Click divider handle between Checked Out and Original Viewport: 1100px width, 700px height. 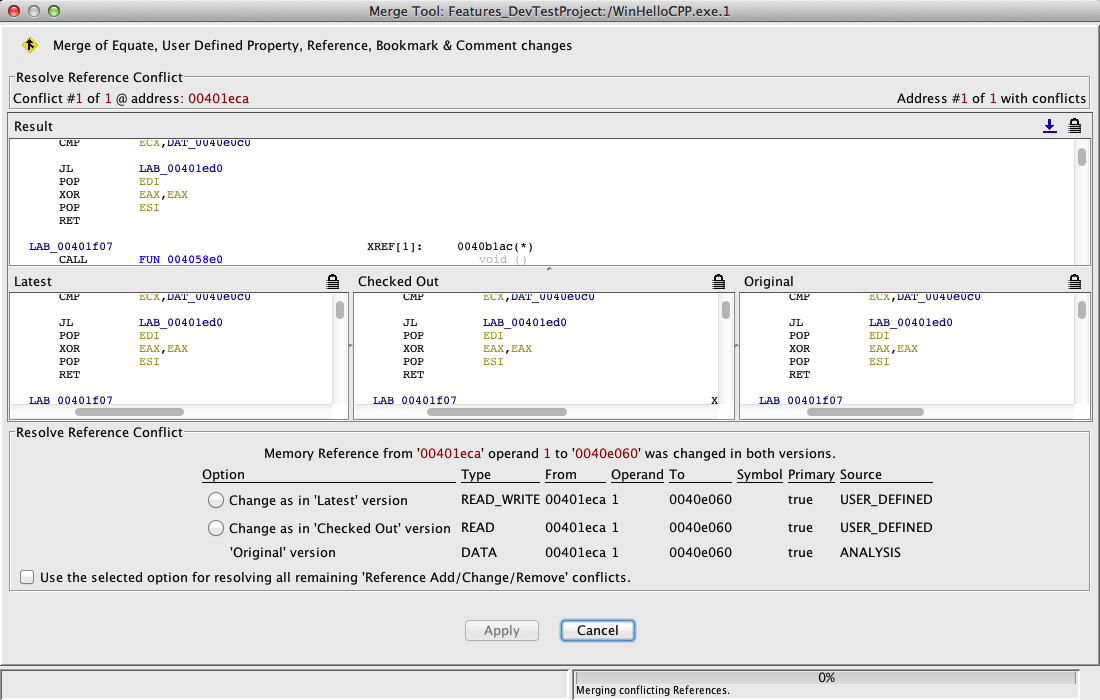(x=736, y=345)
